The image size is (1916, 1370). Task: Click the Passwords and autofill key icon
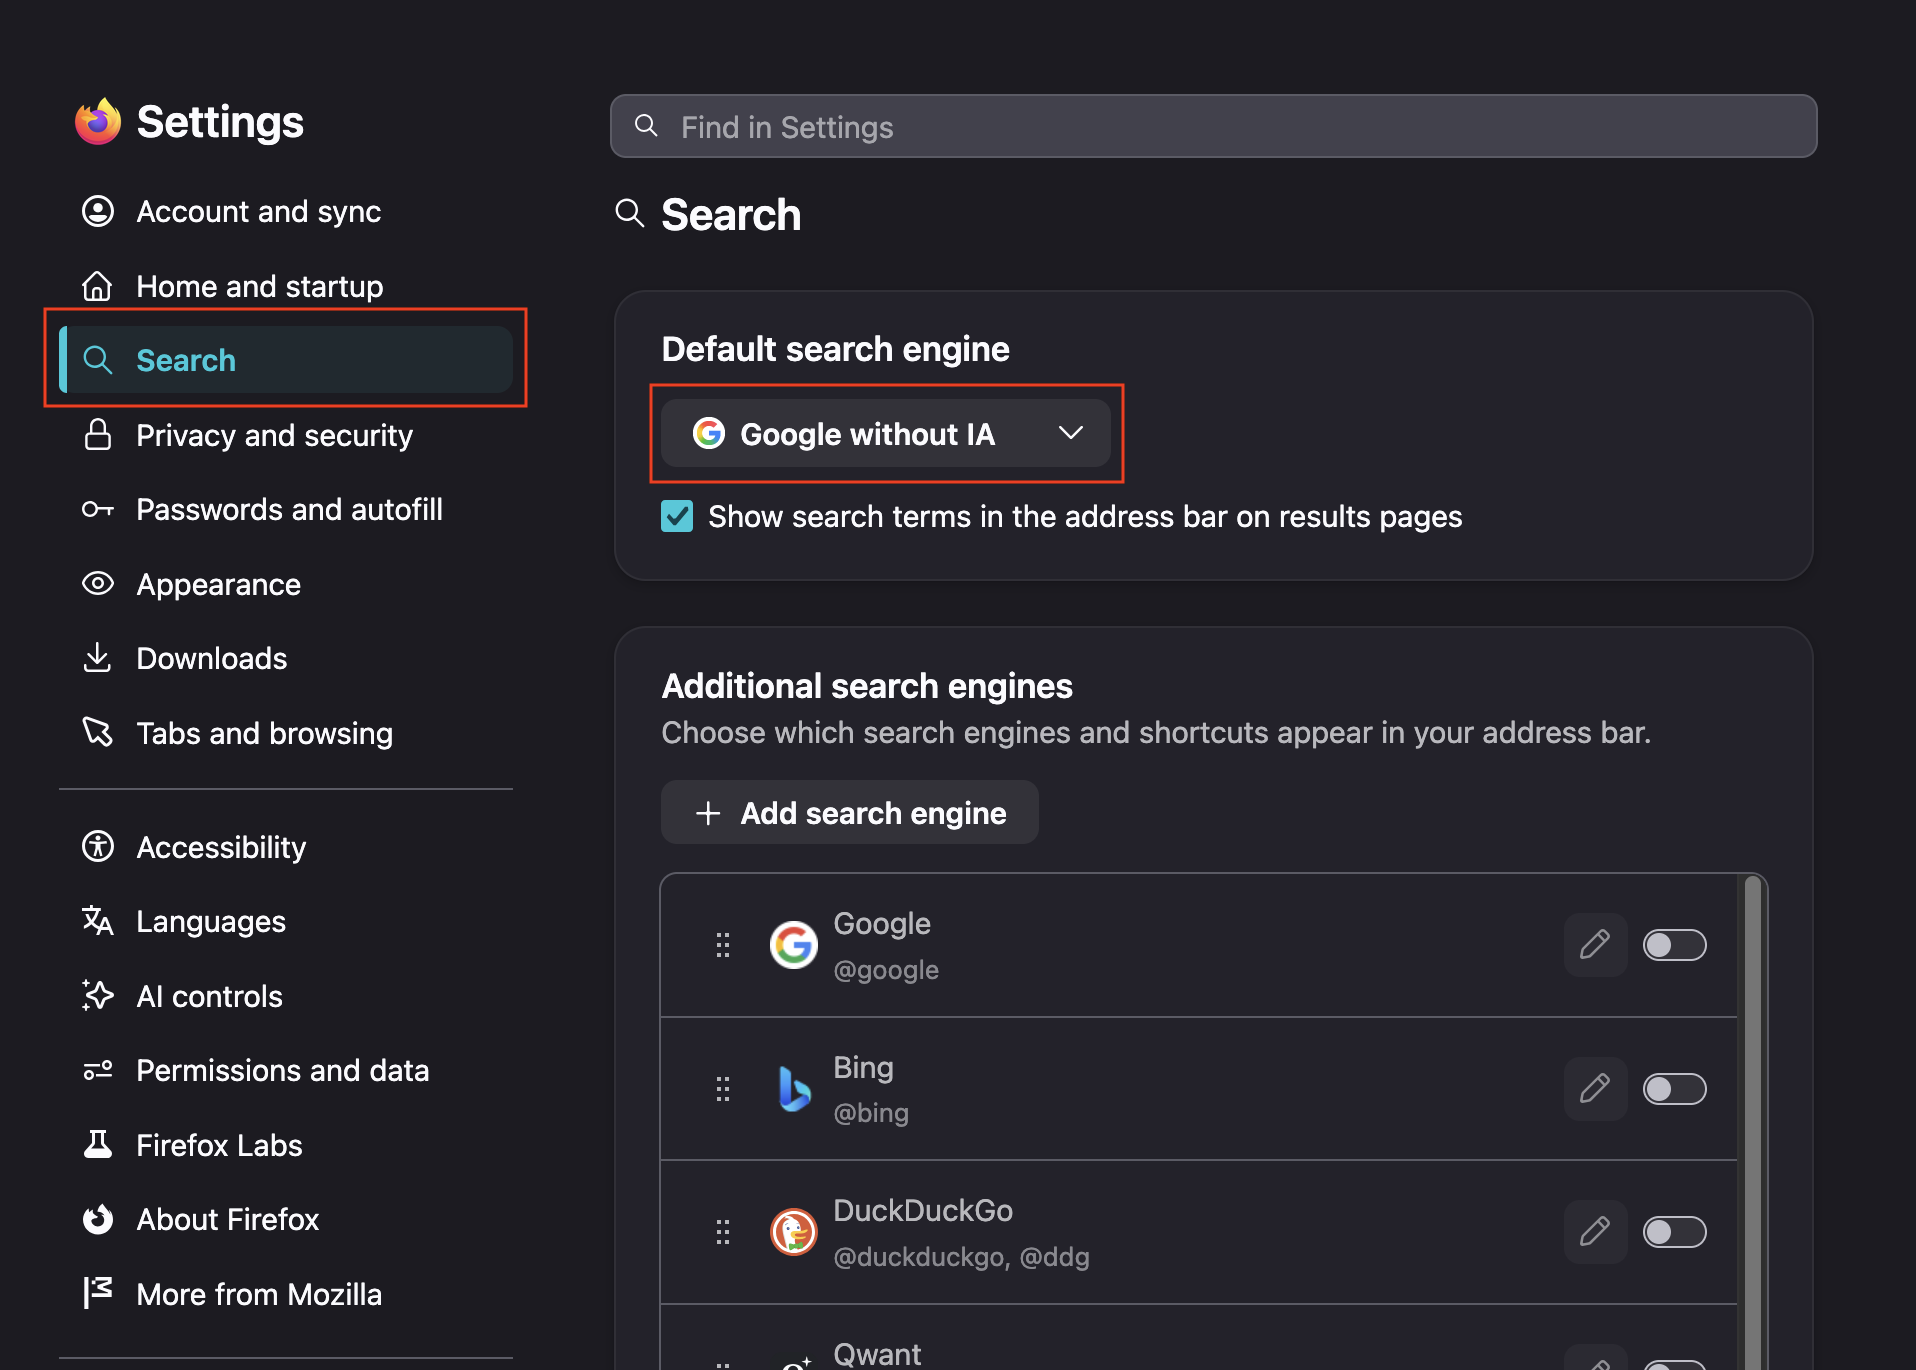click(98, 510)
